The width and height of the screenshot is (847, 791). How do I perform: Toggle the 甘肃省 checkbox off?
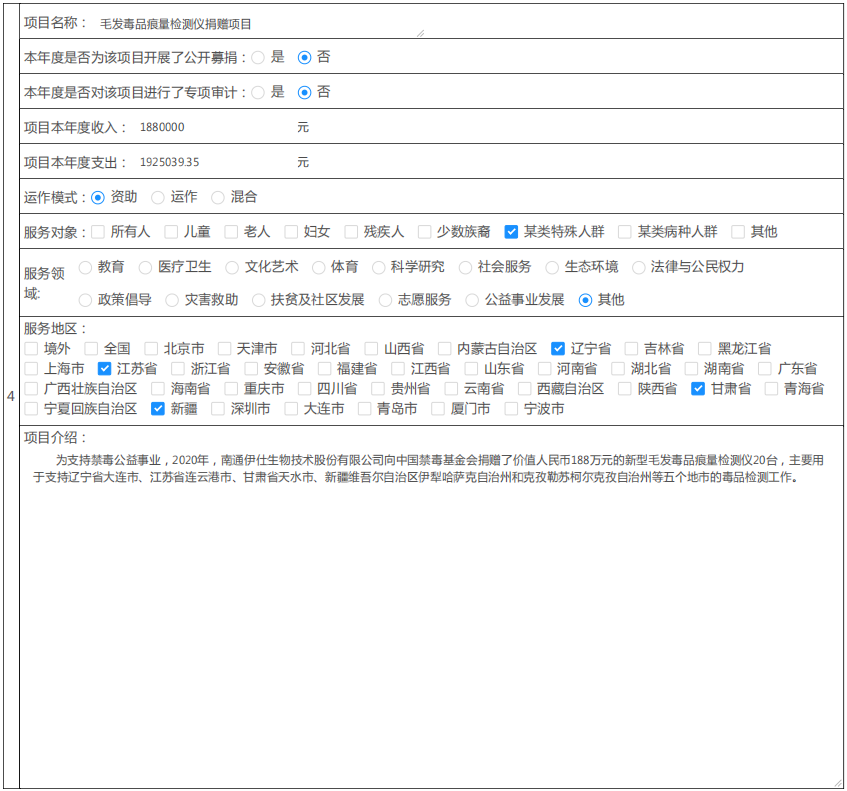[x=698, y=389]
